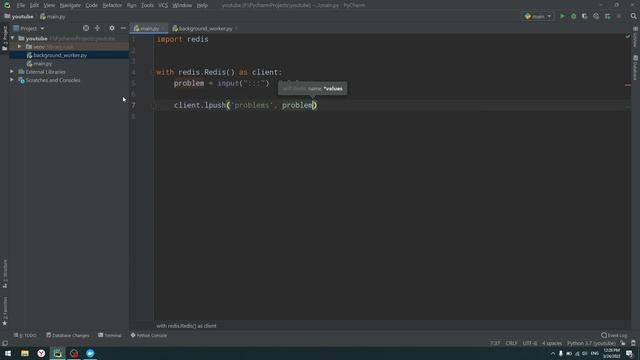Click the tool window quick-access icon bottom-left
This screenshot has width=640, height=360.
(x=4, y=343)
